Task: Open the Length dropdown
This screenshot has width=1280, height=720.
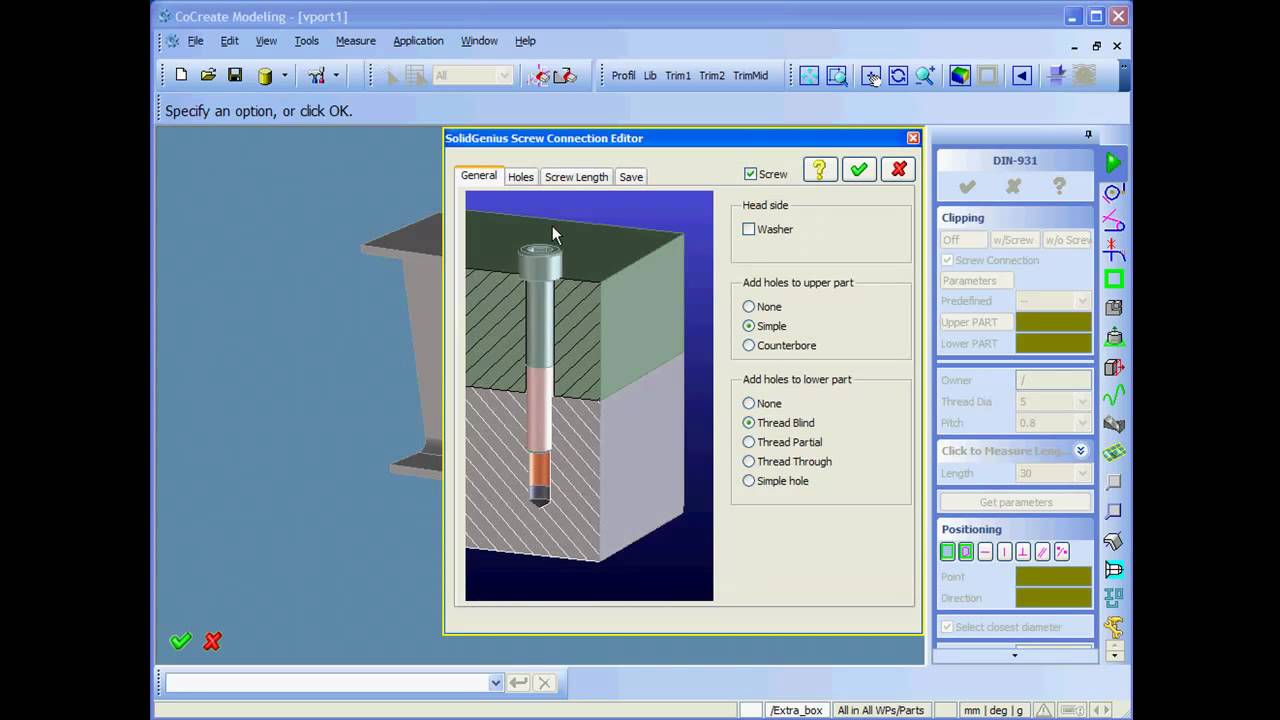Action: coord(1082,473)
